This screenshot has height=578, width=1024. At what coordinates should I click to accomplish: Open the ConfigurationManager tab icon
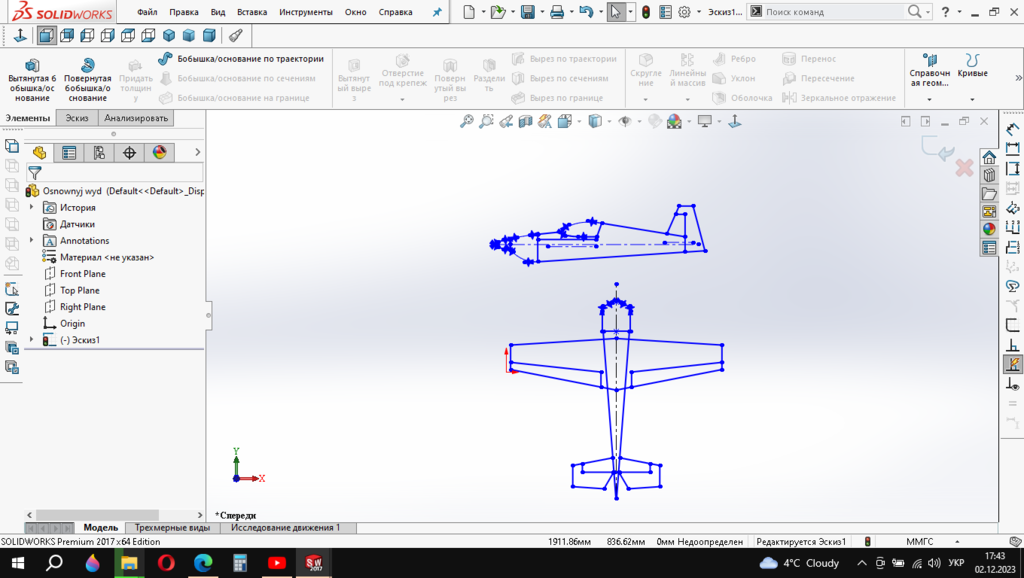point(99,153)
